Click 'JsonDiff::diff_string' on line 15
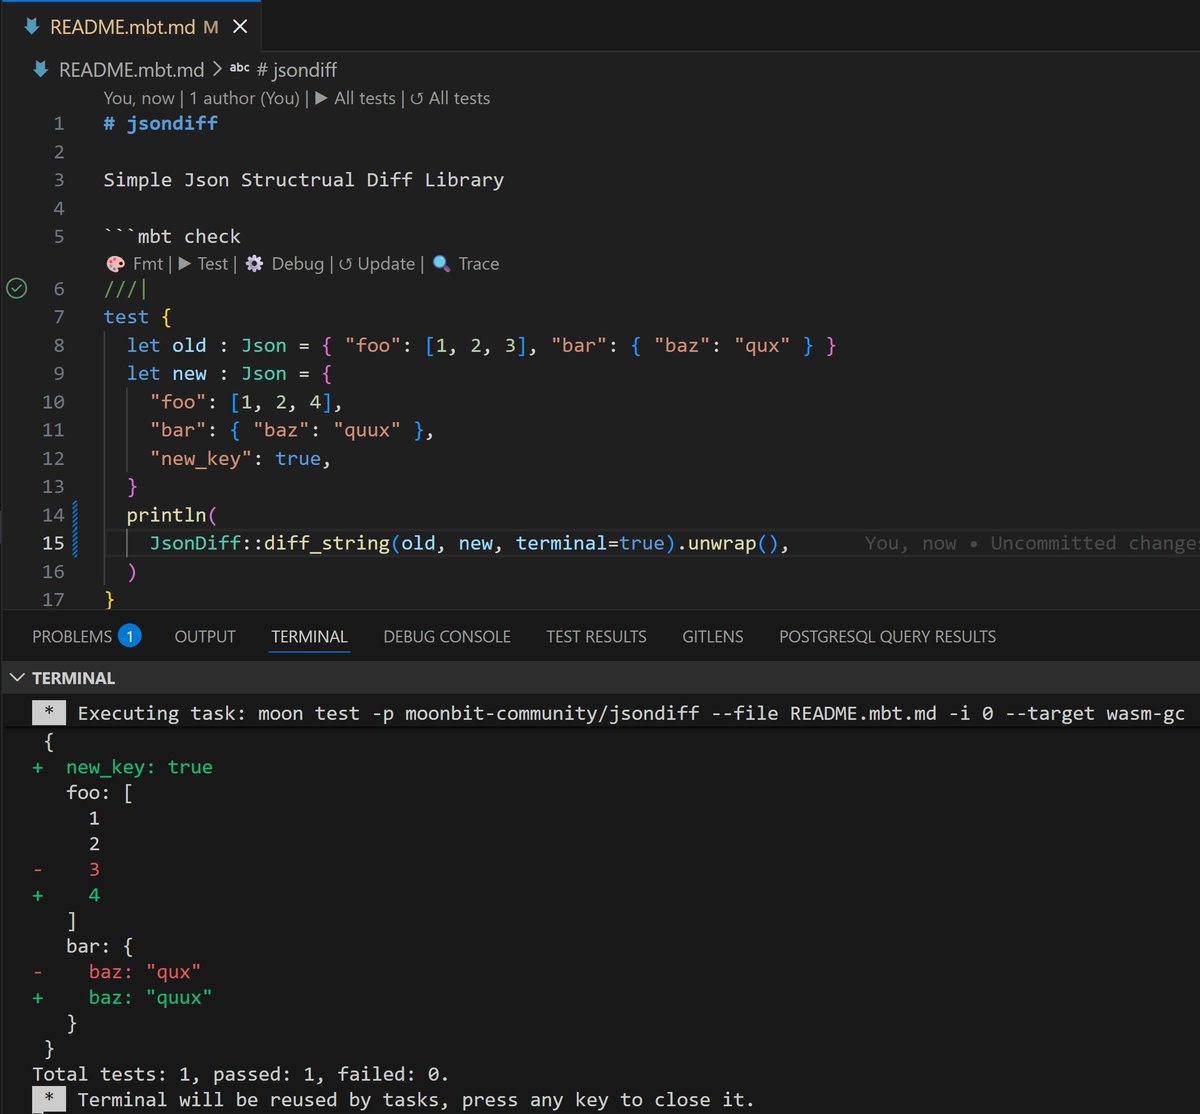 (x=269, y=543)
